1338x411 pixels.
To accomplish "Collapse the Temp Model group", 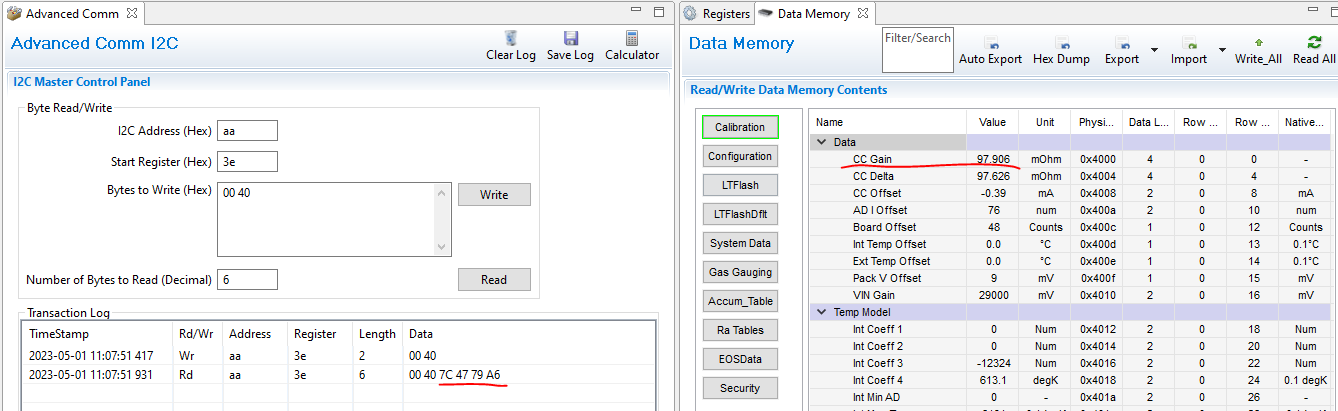I will pyautogui.click(x=822, y=312).
